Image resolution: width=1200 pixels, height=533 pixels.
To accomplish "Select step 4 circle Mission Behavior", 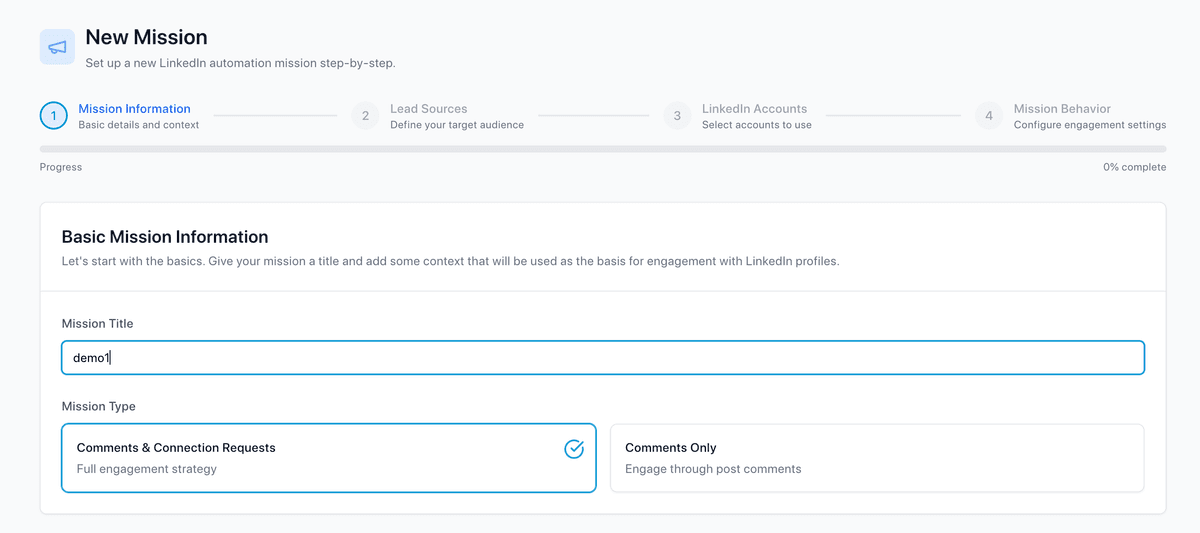I will pos(989,116).
